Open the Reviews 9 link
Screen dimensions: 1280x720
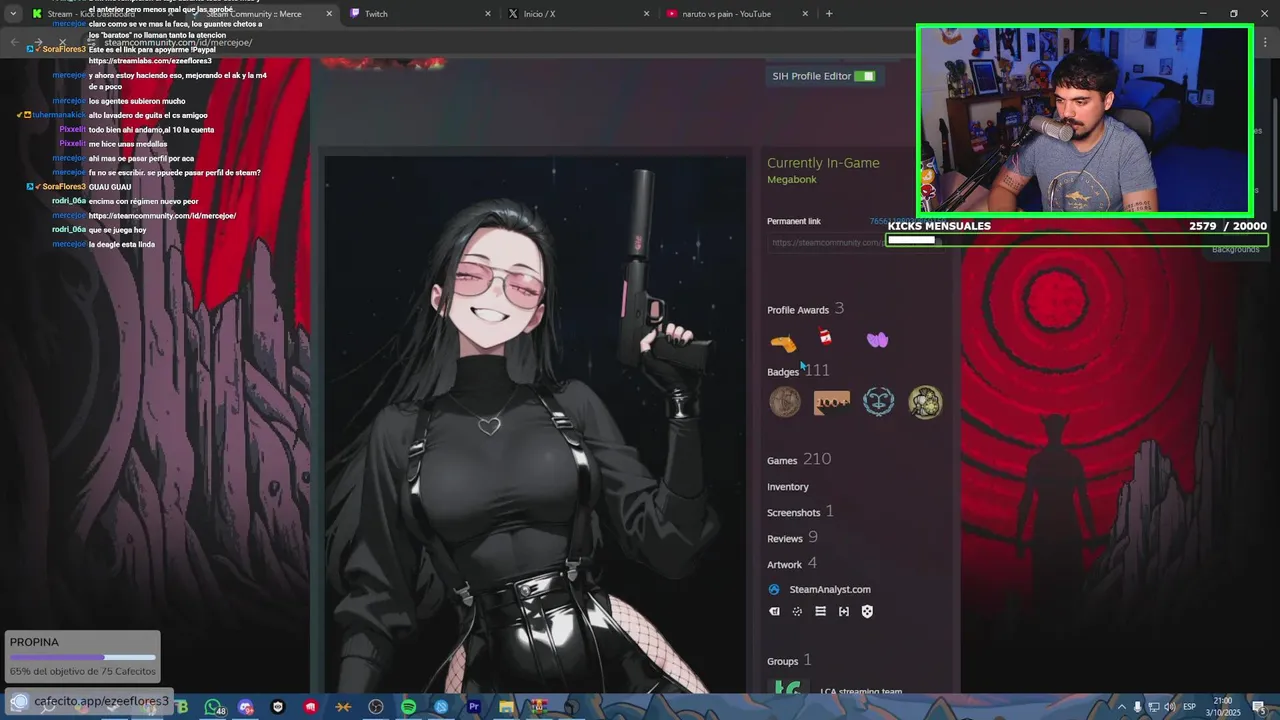[x=792, y=538]
